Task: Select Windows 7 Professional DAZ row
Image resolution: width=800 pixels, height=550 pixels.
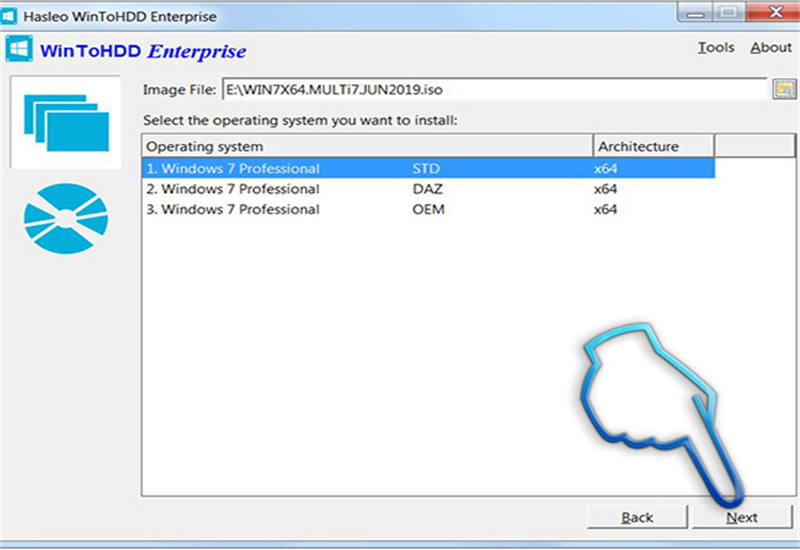Action: pos(428,189)
